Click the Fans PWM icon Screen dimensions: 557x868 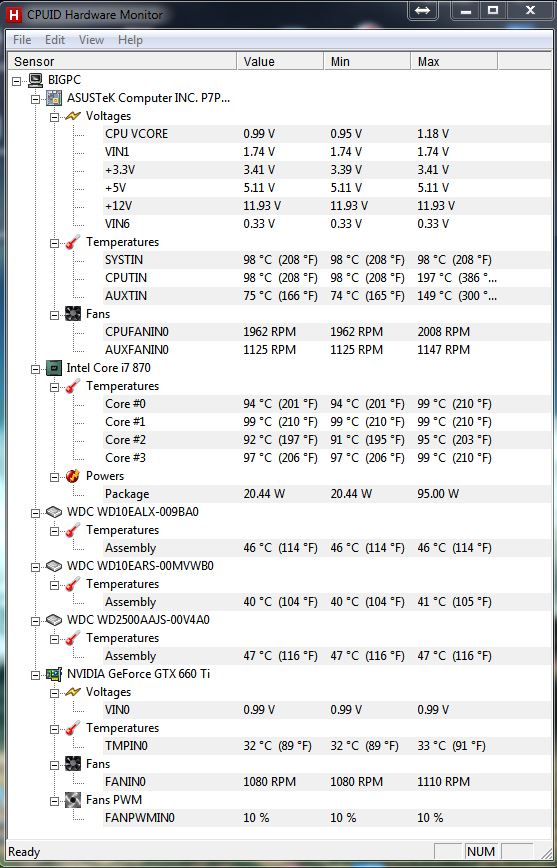click(x=73, y=800)
